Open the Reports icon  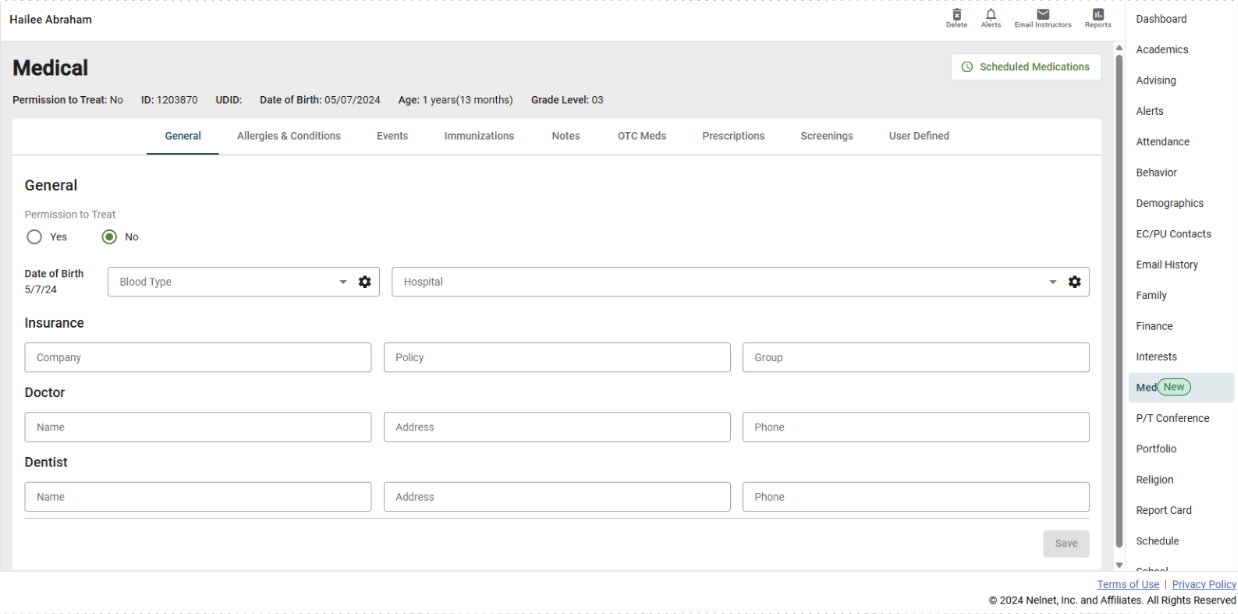click(x=1098, y=18)
